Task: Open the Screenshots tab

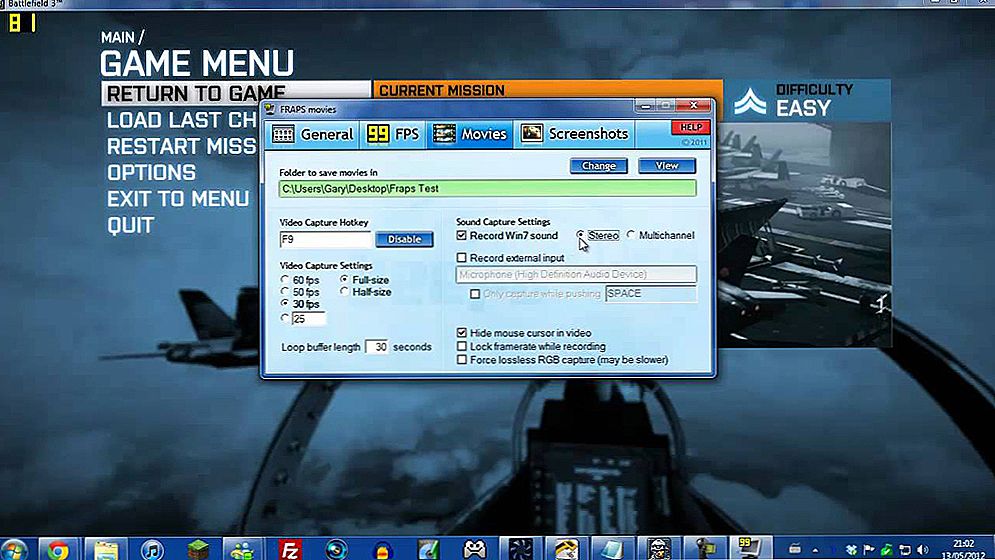Action: (574, 134)
